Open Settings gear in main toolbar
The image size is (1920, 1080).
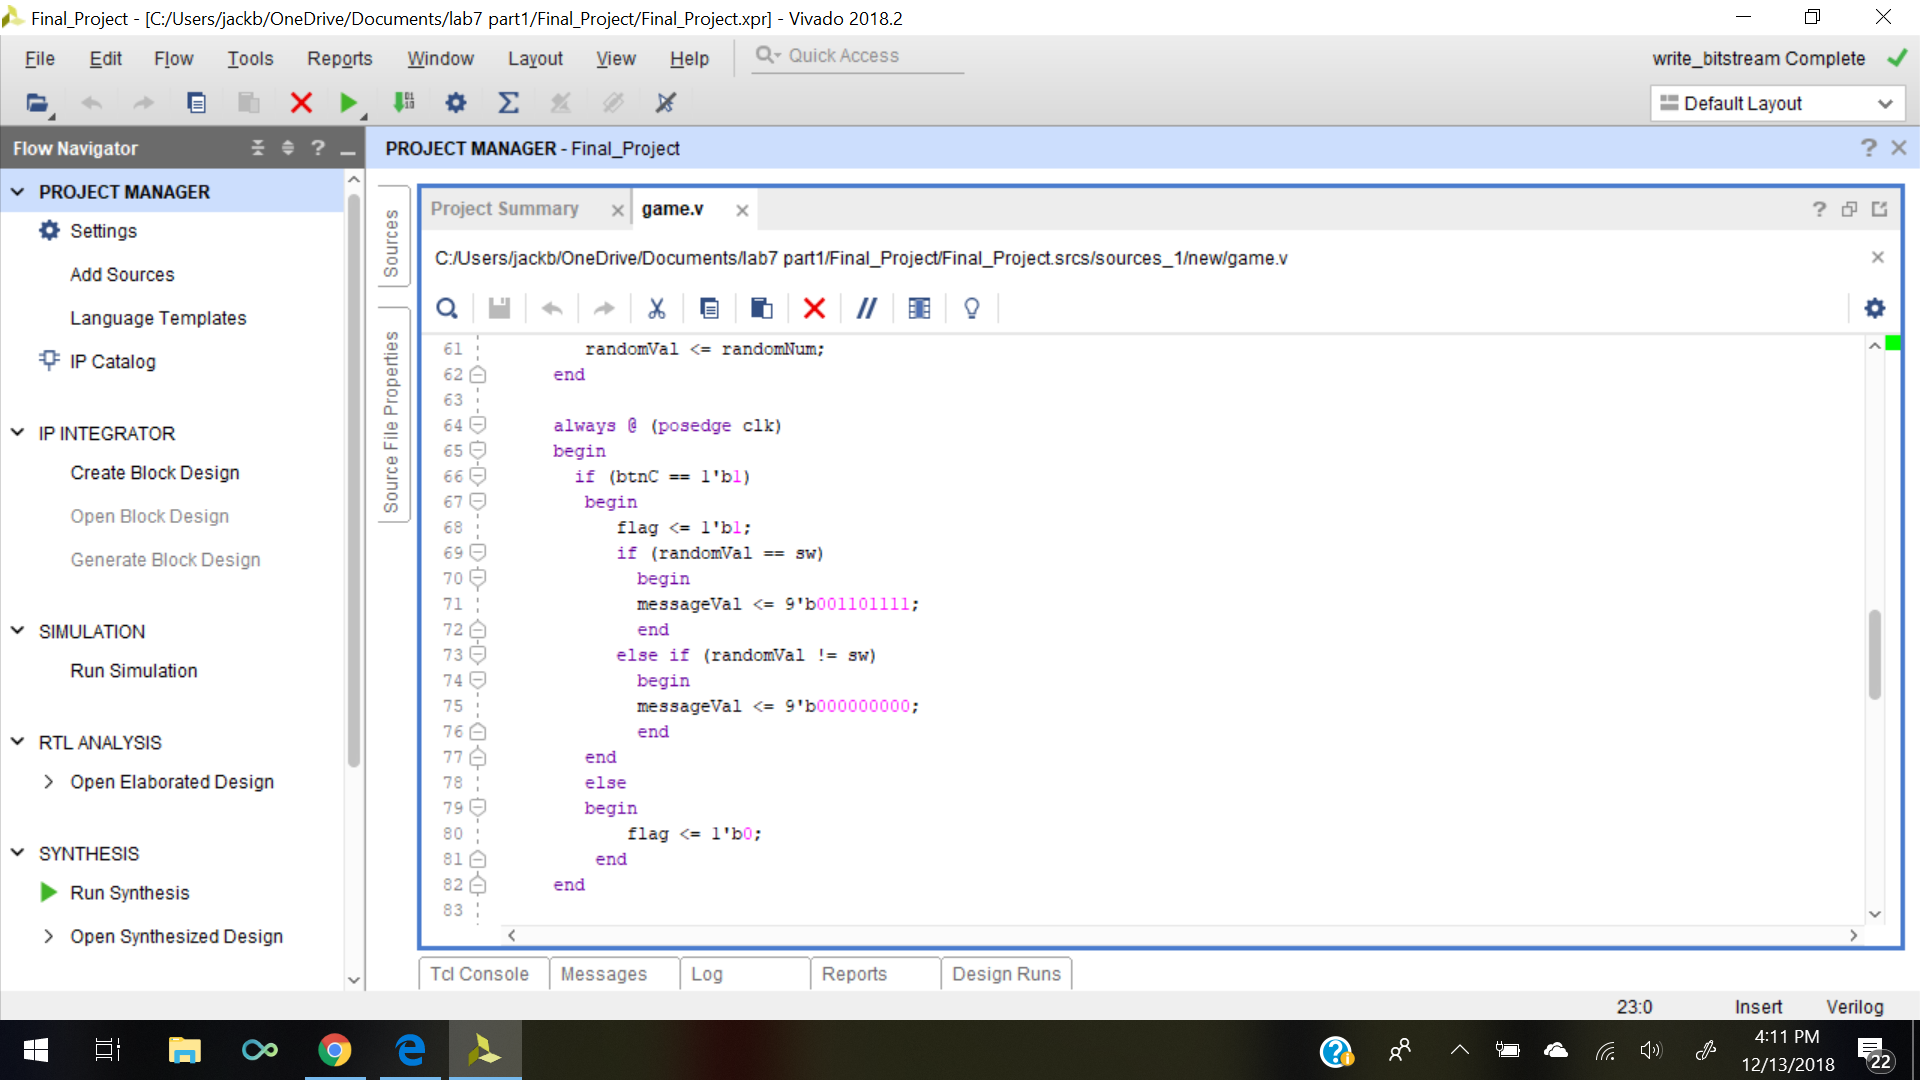tap(456, 102)
